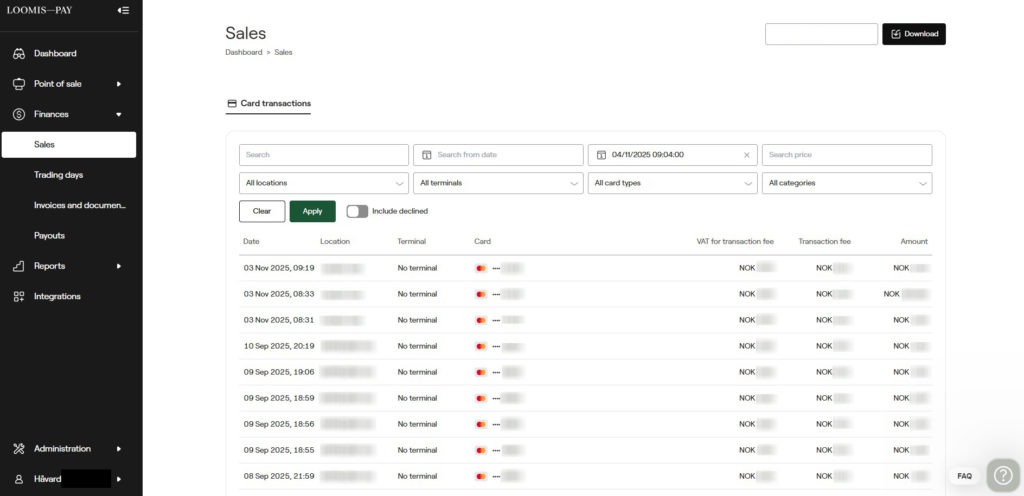Collapse the sidebar with the menu icon
The height and width of the screenshot is (496, 1024).
tap(123, 10)
